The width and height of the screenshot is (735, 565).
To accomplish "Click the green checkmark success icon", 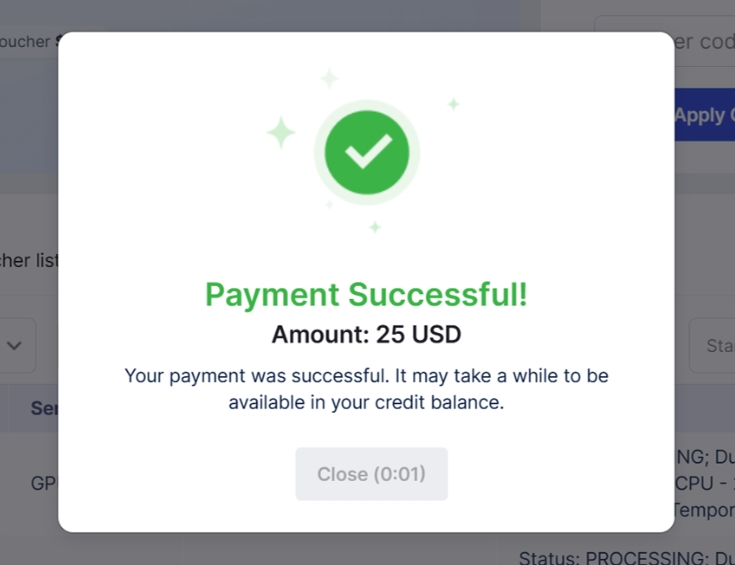I will [366, 152].
